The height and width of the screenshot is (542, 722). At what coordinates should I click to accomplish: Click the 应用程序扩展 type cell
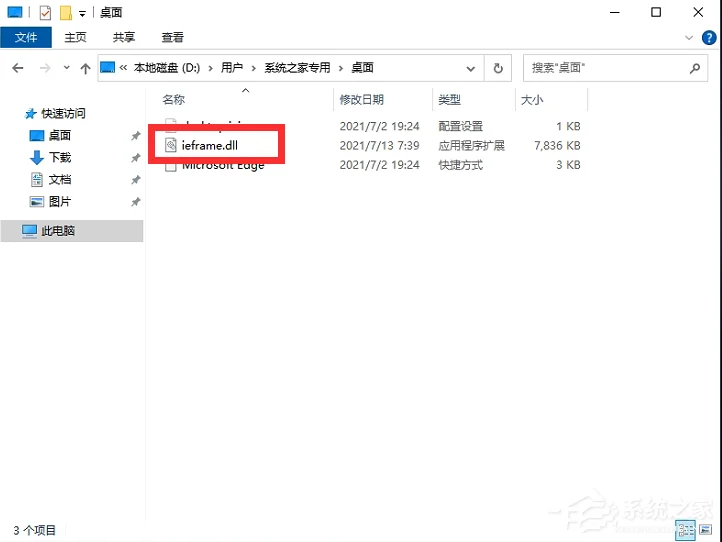[472, 146]
